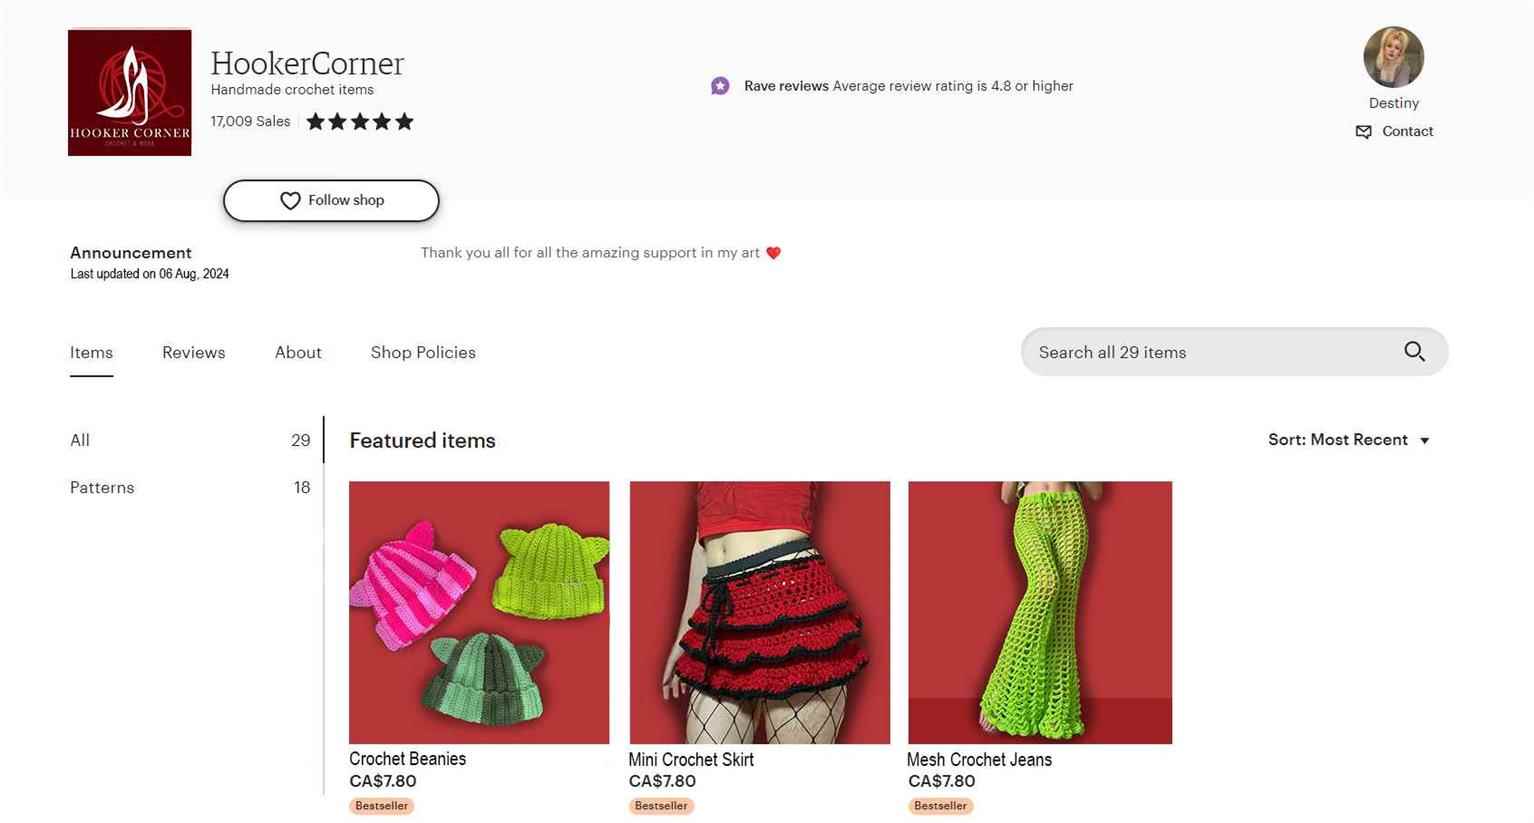The width and height of the screenshot is (1534, 823).
Task: Click Destiny's profile avatar
Action: 1393,57
